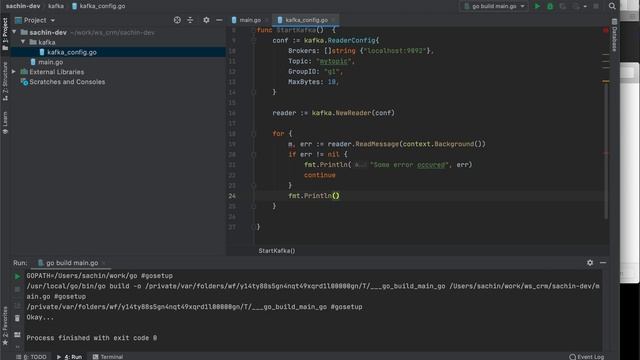Image resolution: width=640 pixels, height=360 pixels.
Task: Click the continue keyword on line 22
Action: pyautogui.click(x=320, y=175)
